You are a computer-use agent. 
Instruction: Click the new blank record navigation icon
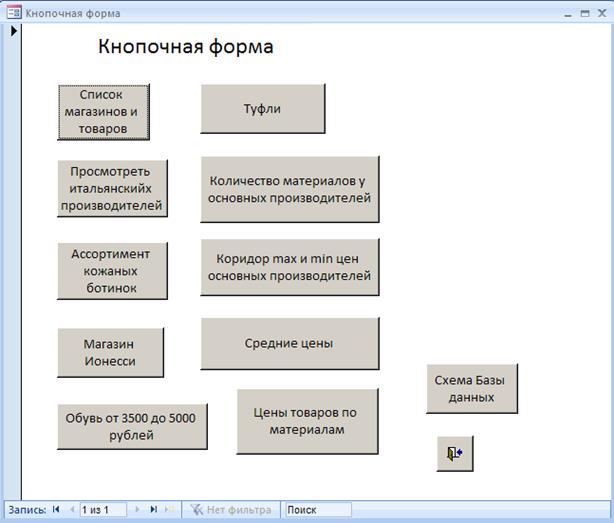click(x=169, y=510)
